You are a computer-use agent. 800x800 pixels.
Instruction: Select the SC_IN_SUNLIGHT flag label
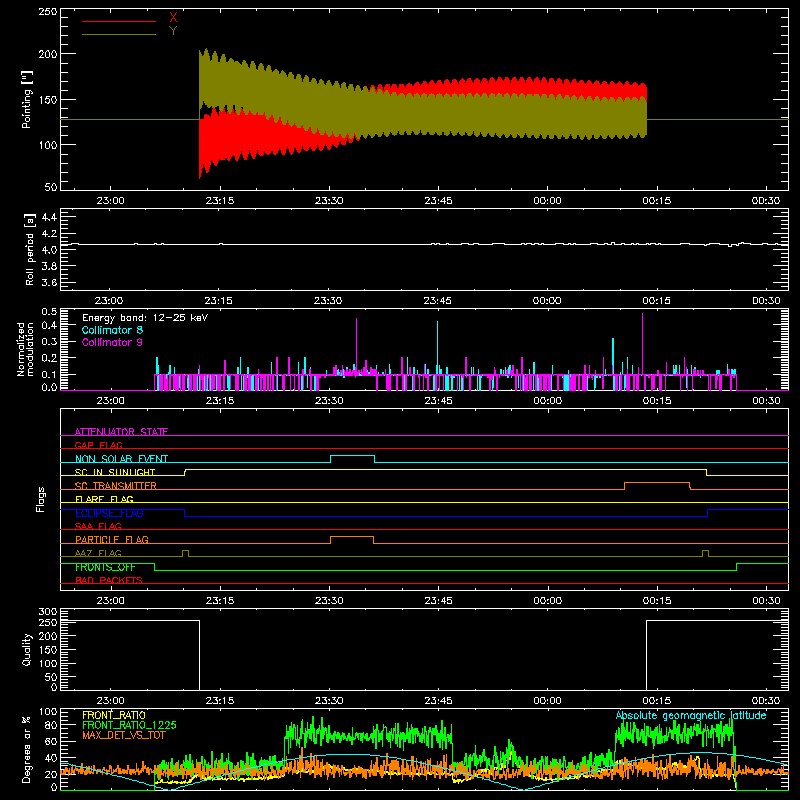(x=115, y=472)
